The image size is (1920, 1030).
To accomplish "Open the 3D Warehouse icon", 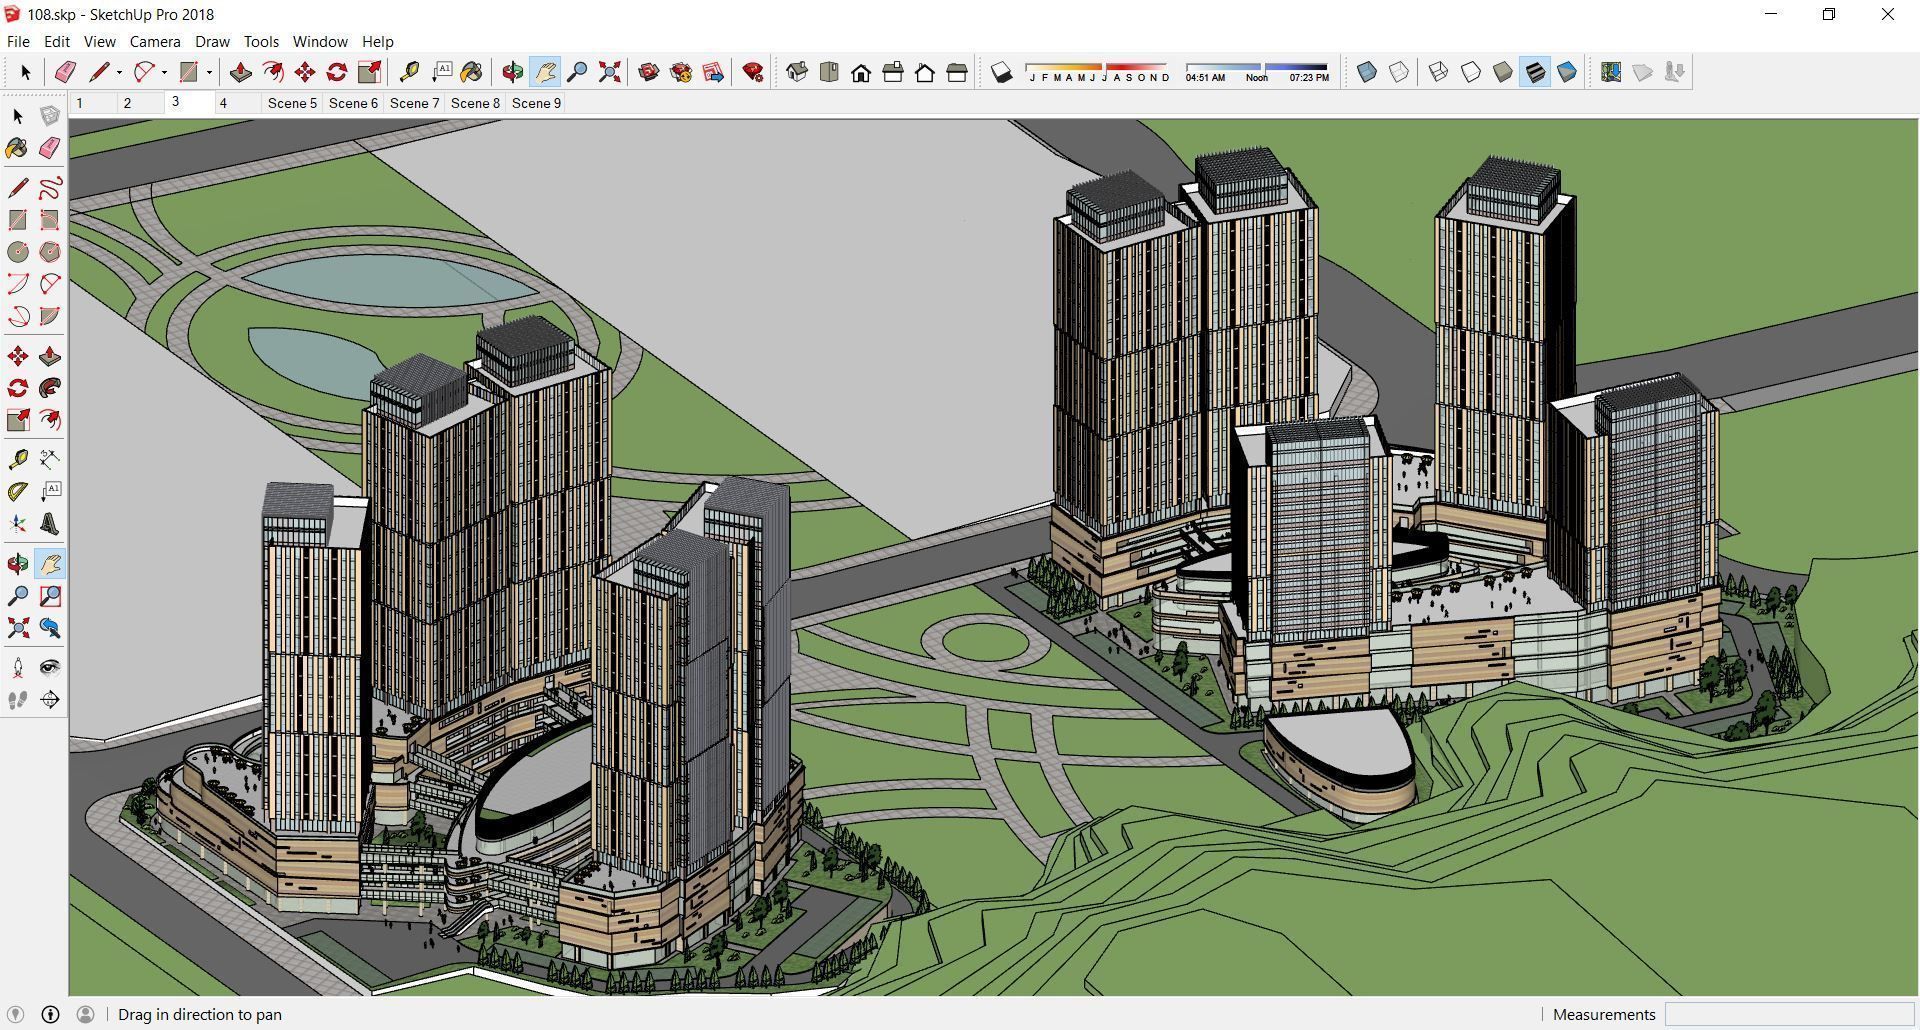I will click(x=649, y=72).
